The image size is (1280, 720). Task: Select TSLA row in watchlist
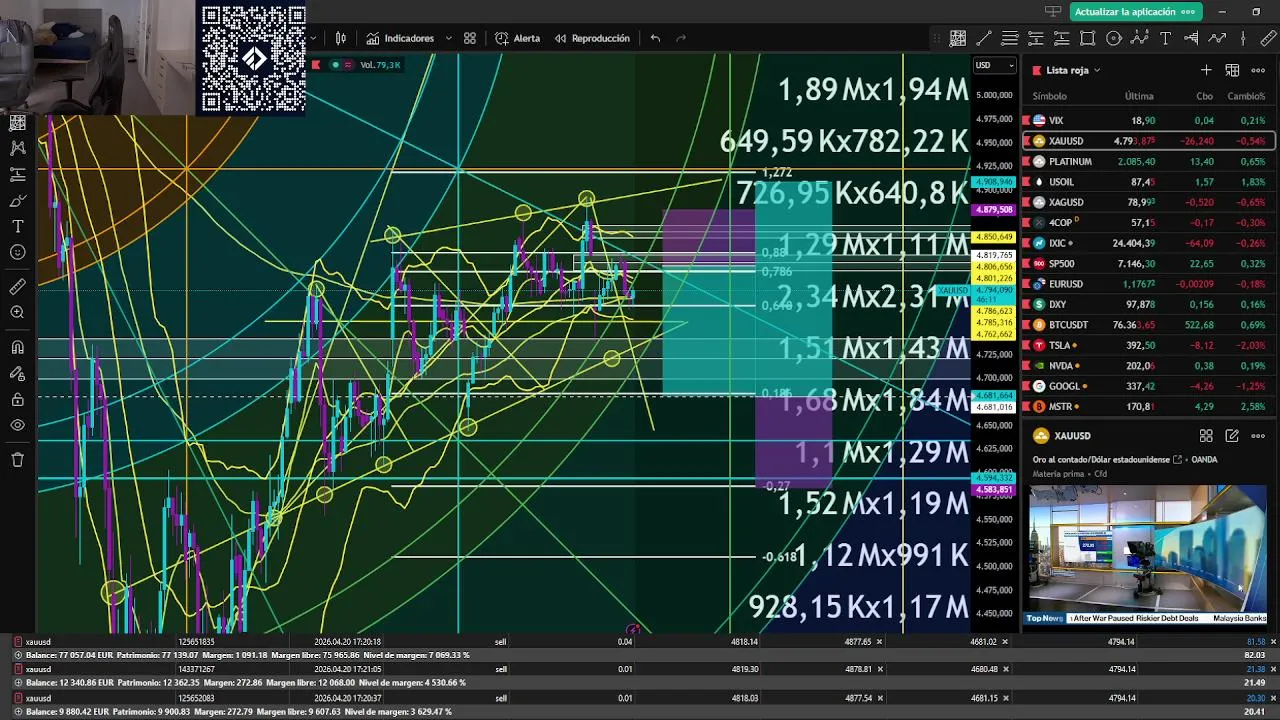[1148, 345]
